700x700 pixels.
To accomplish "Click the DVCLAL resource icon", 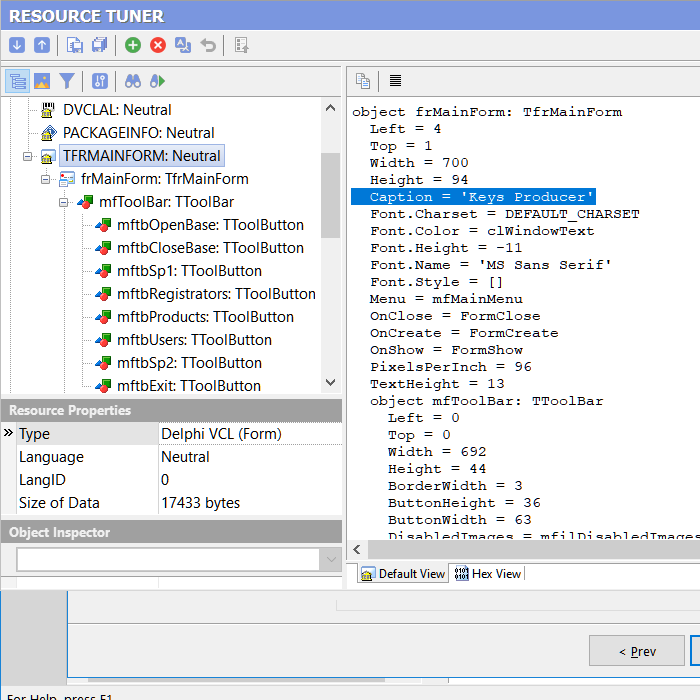I will pos(48,110).
